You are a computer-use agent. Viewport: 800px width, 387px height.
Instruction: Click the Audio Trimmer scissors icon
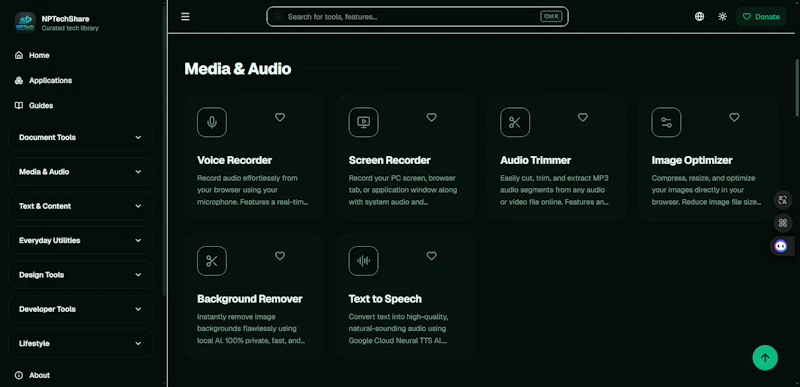[x=515, y=122]
